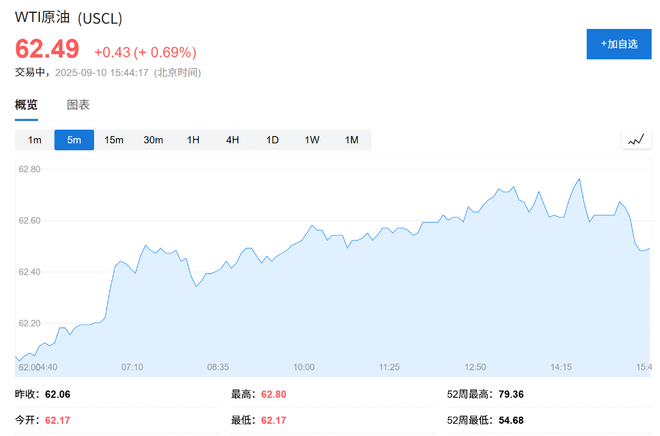Open the 图表 tab

(78, 104)
